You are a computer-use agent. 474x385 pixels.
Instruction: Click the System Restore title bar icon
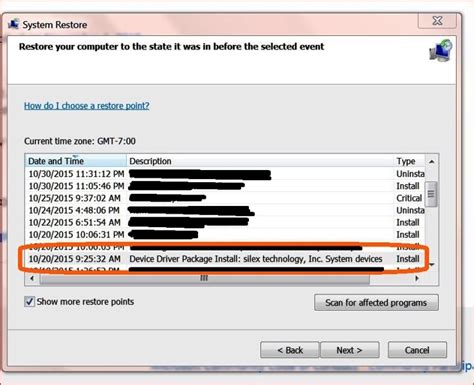pyautogui.click(x=13, y=24)
